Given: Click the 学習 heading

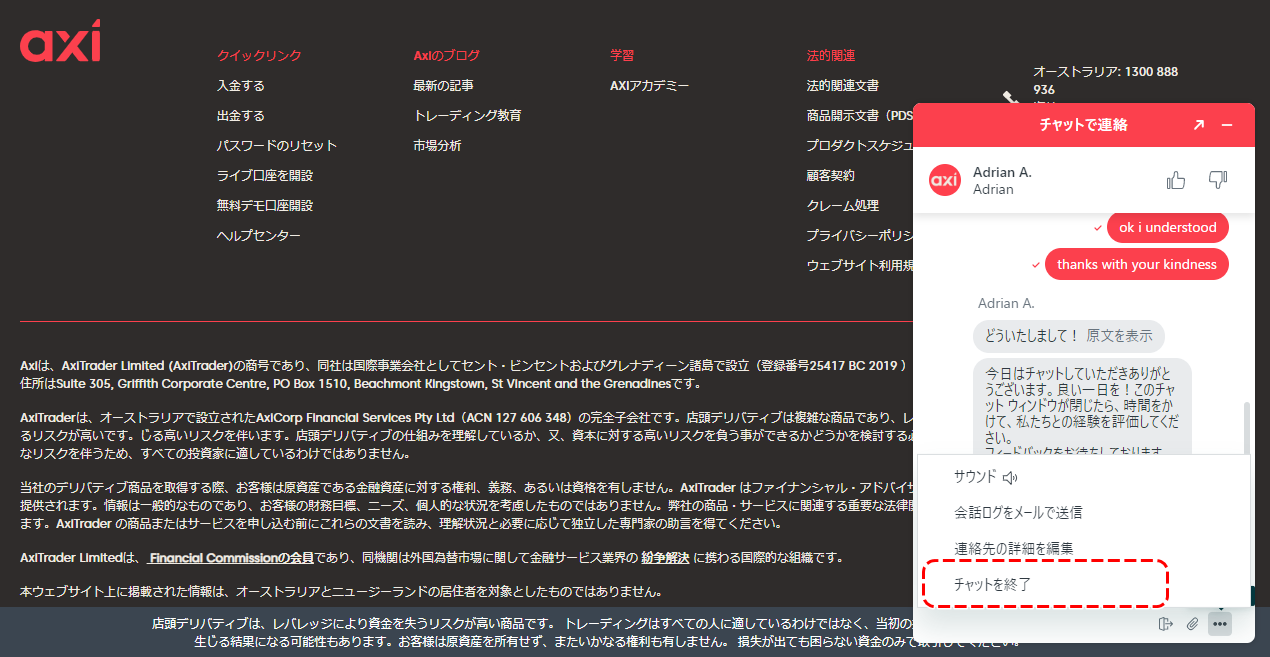Looking at the screenshot, I should 622,56.
